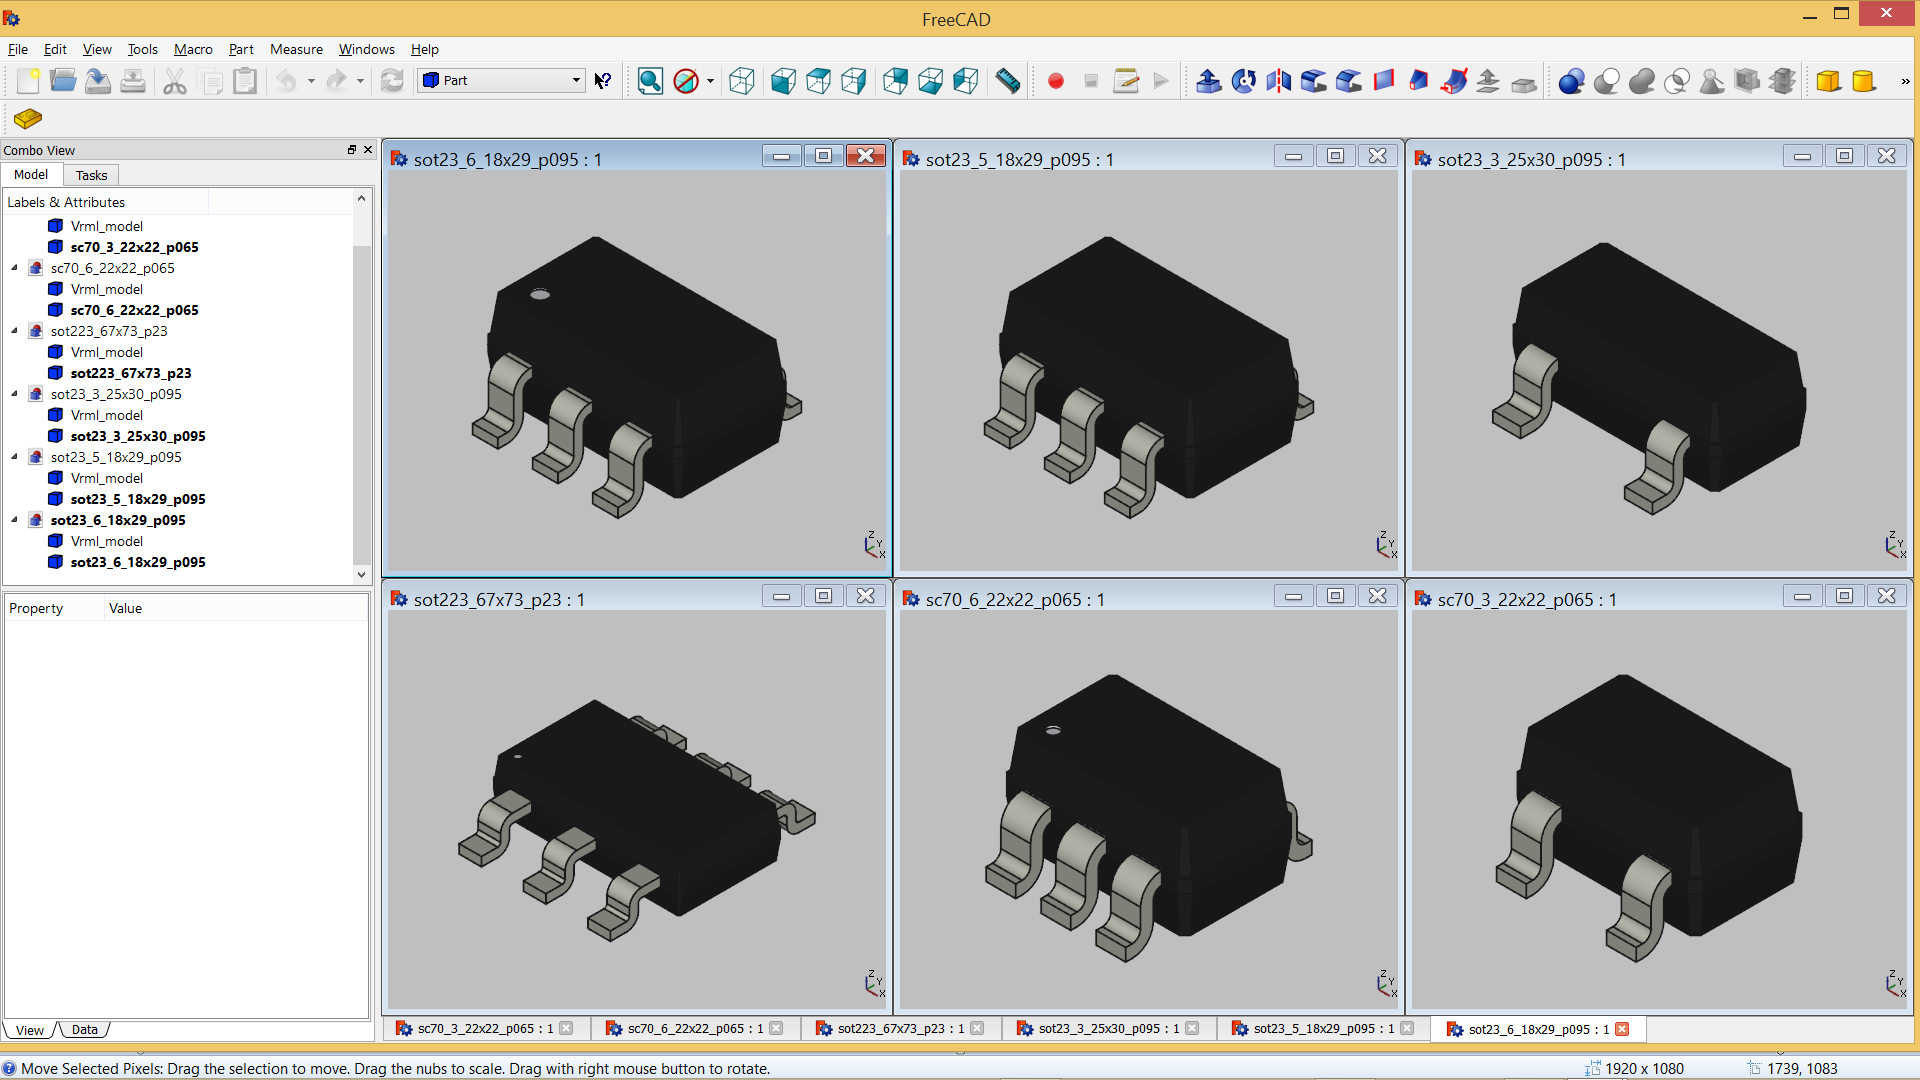The height and width of the screenshot is (1080, 1920).
Task: Create a yellow cylinder primitive
Action: 1864,81
